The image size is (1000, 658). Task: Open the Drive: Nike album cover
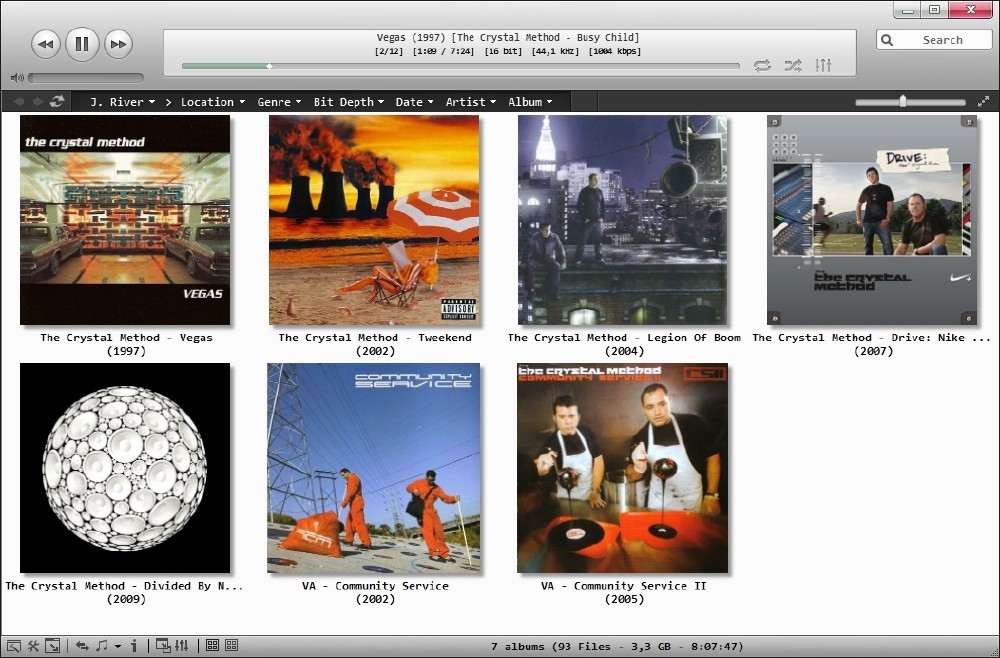(x=872, y=220)
